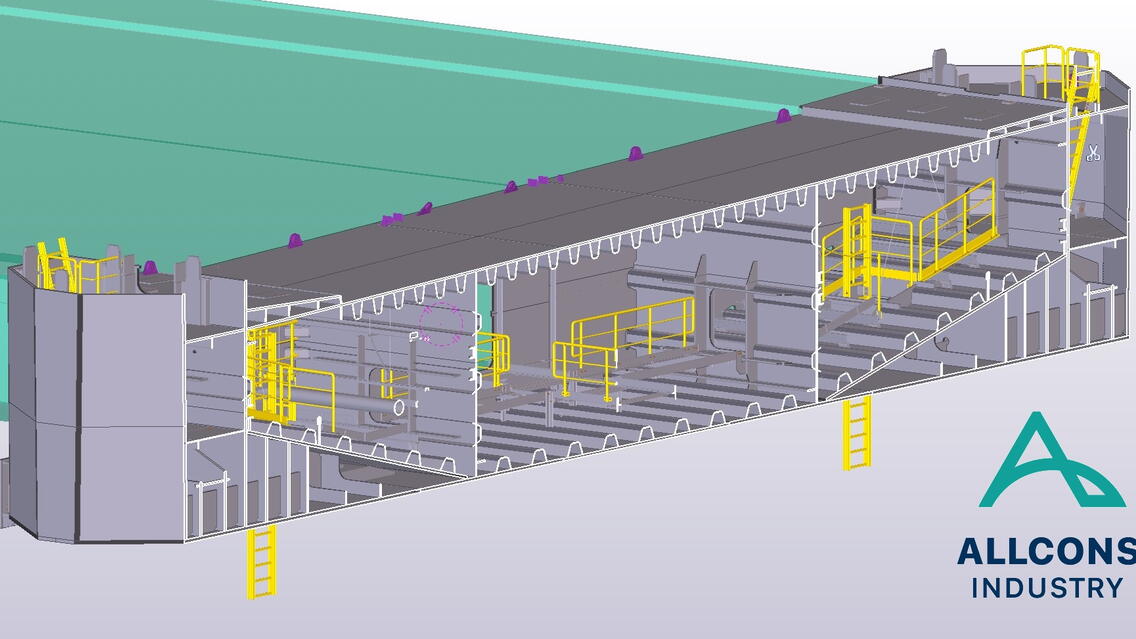Viewport: 1136px width, 639px height.
Task: Click the ALLCONS logo text
Action: [x=1046, y=552]
